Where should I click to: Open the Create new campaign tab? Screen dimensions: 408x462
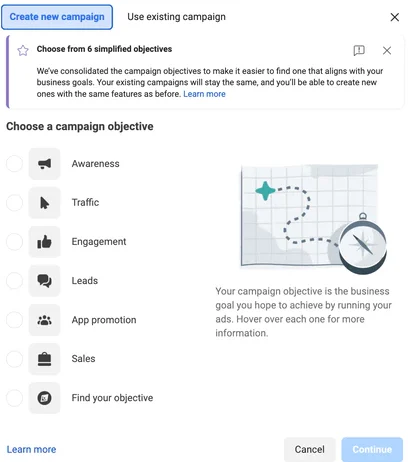pos(57,17)
